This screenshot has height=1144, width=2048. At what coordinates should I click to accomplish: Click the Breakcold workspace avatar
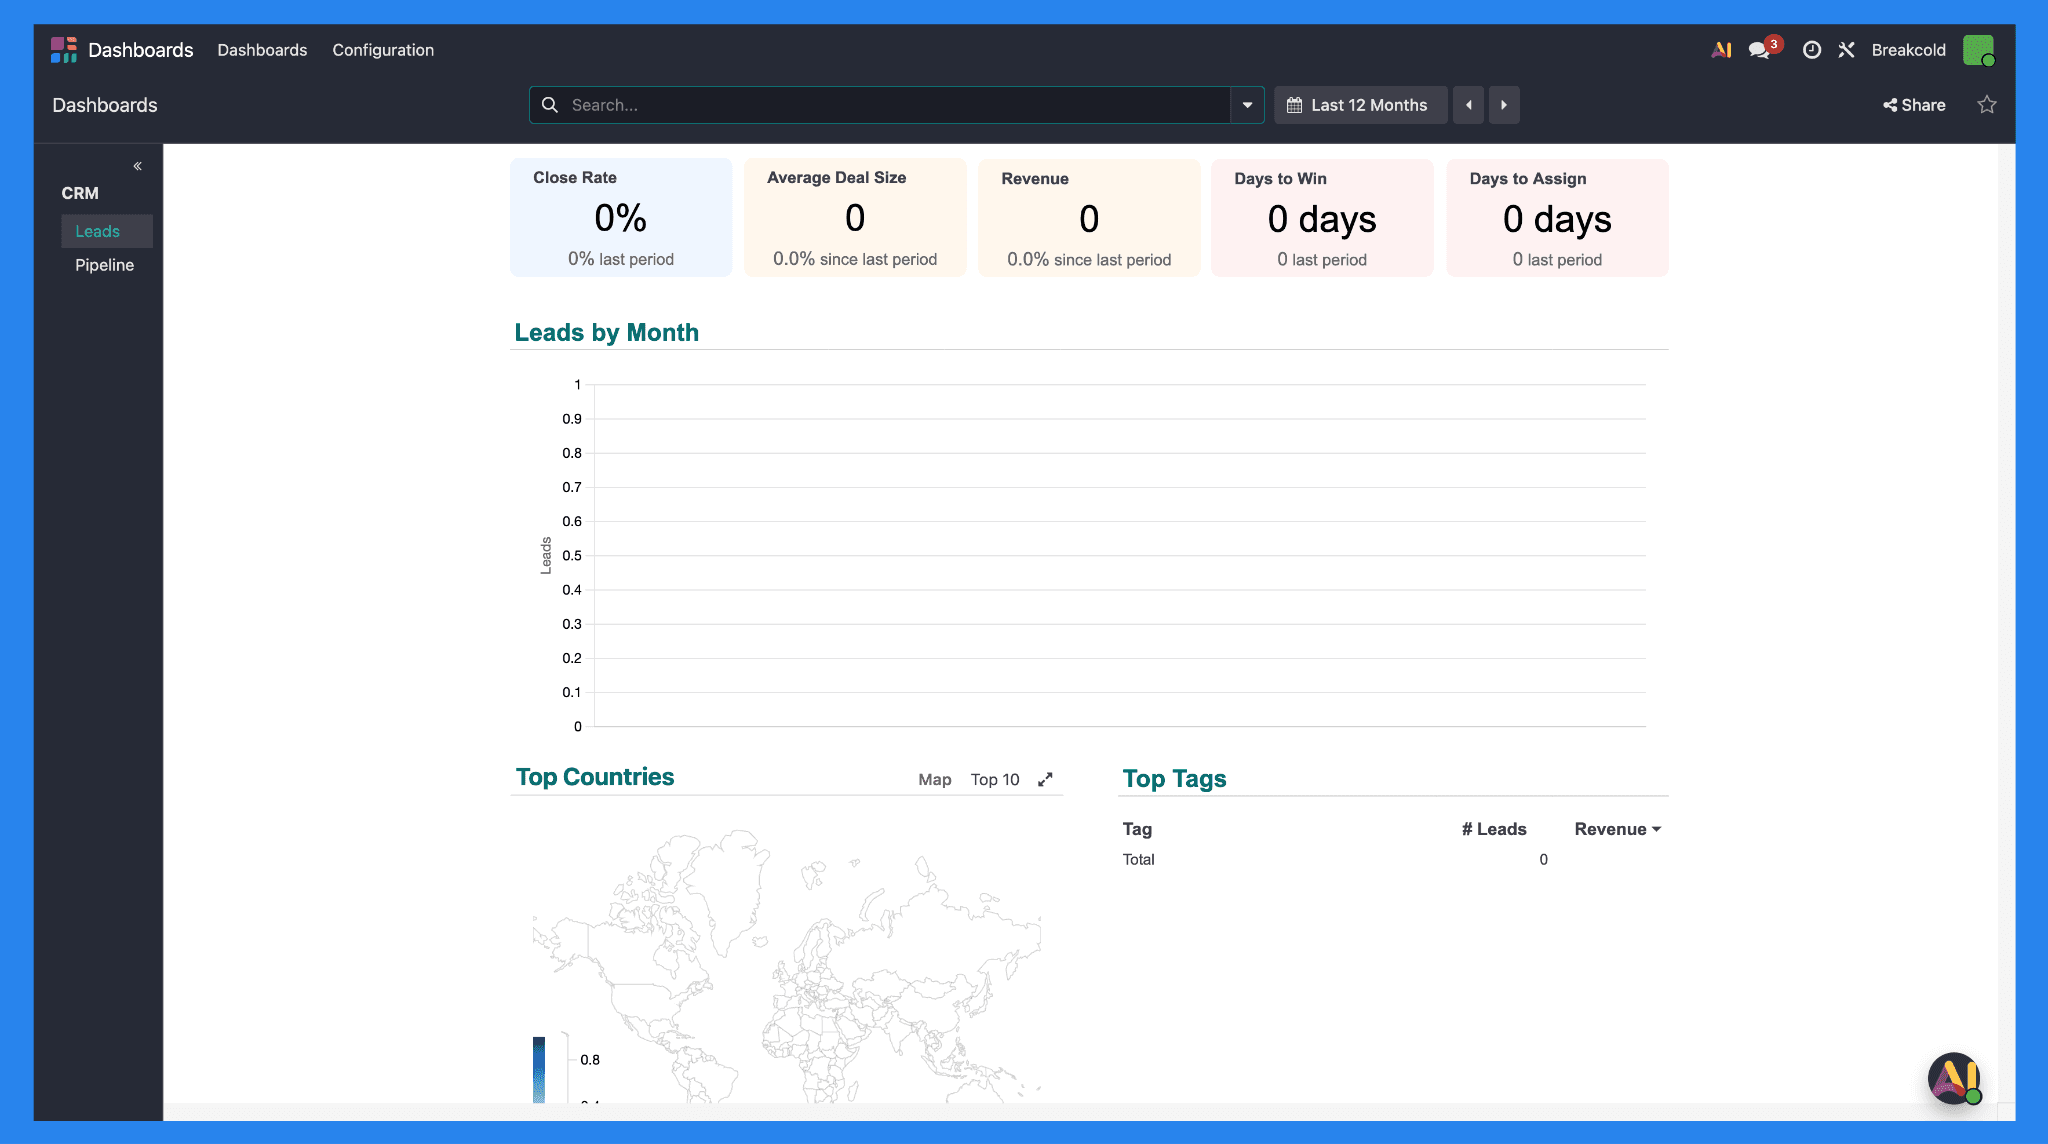coord(1979,49)
